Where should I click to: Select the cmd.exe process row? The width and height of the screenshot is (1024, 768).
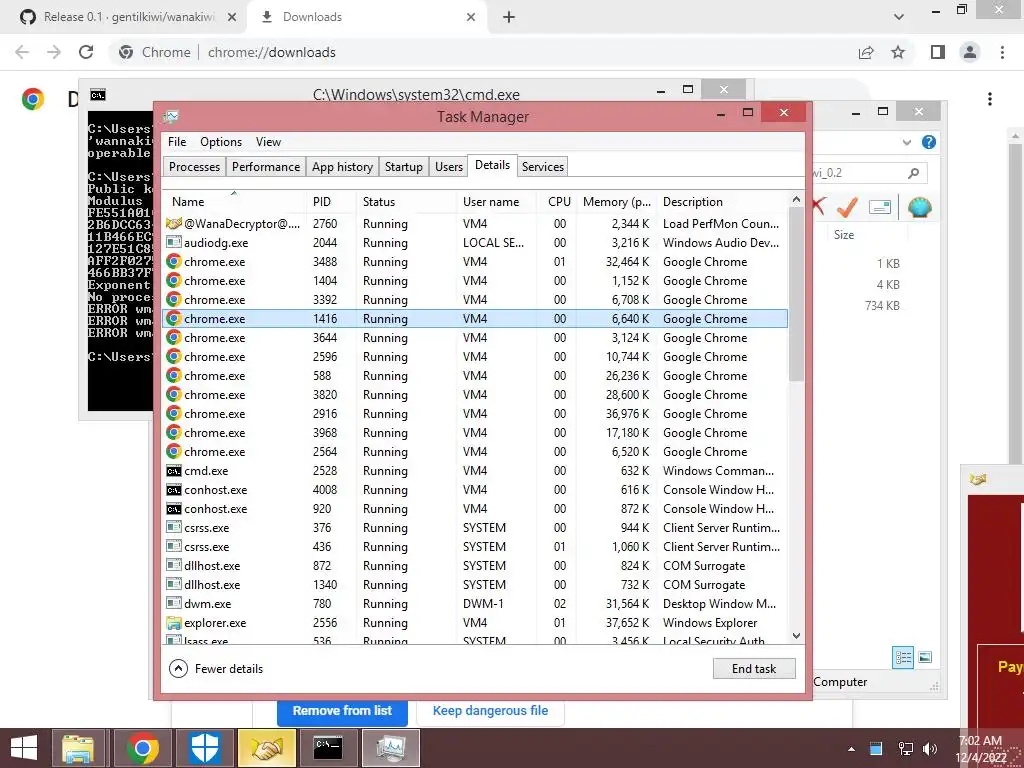tap(475, 470)
